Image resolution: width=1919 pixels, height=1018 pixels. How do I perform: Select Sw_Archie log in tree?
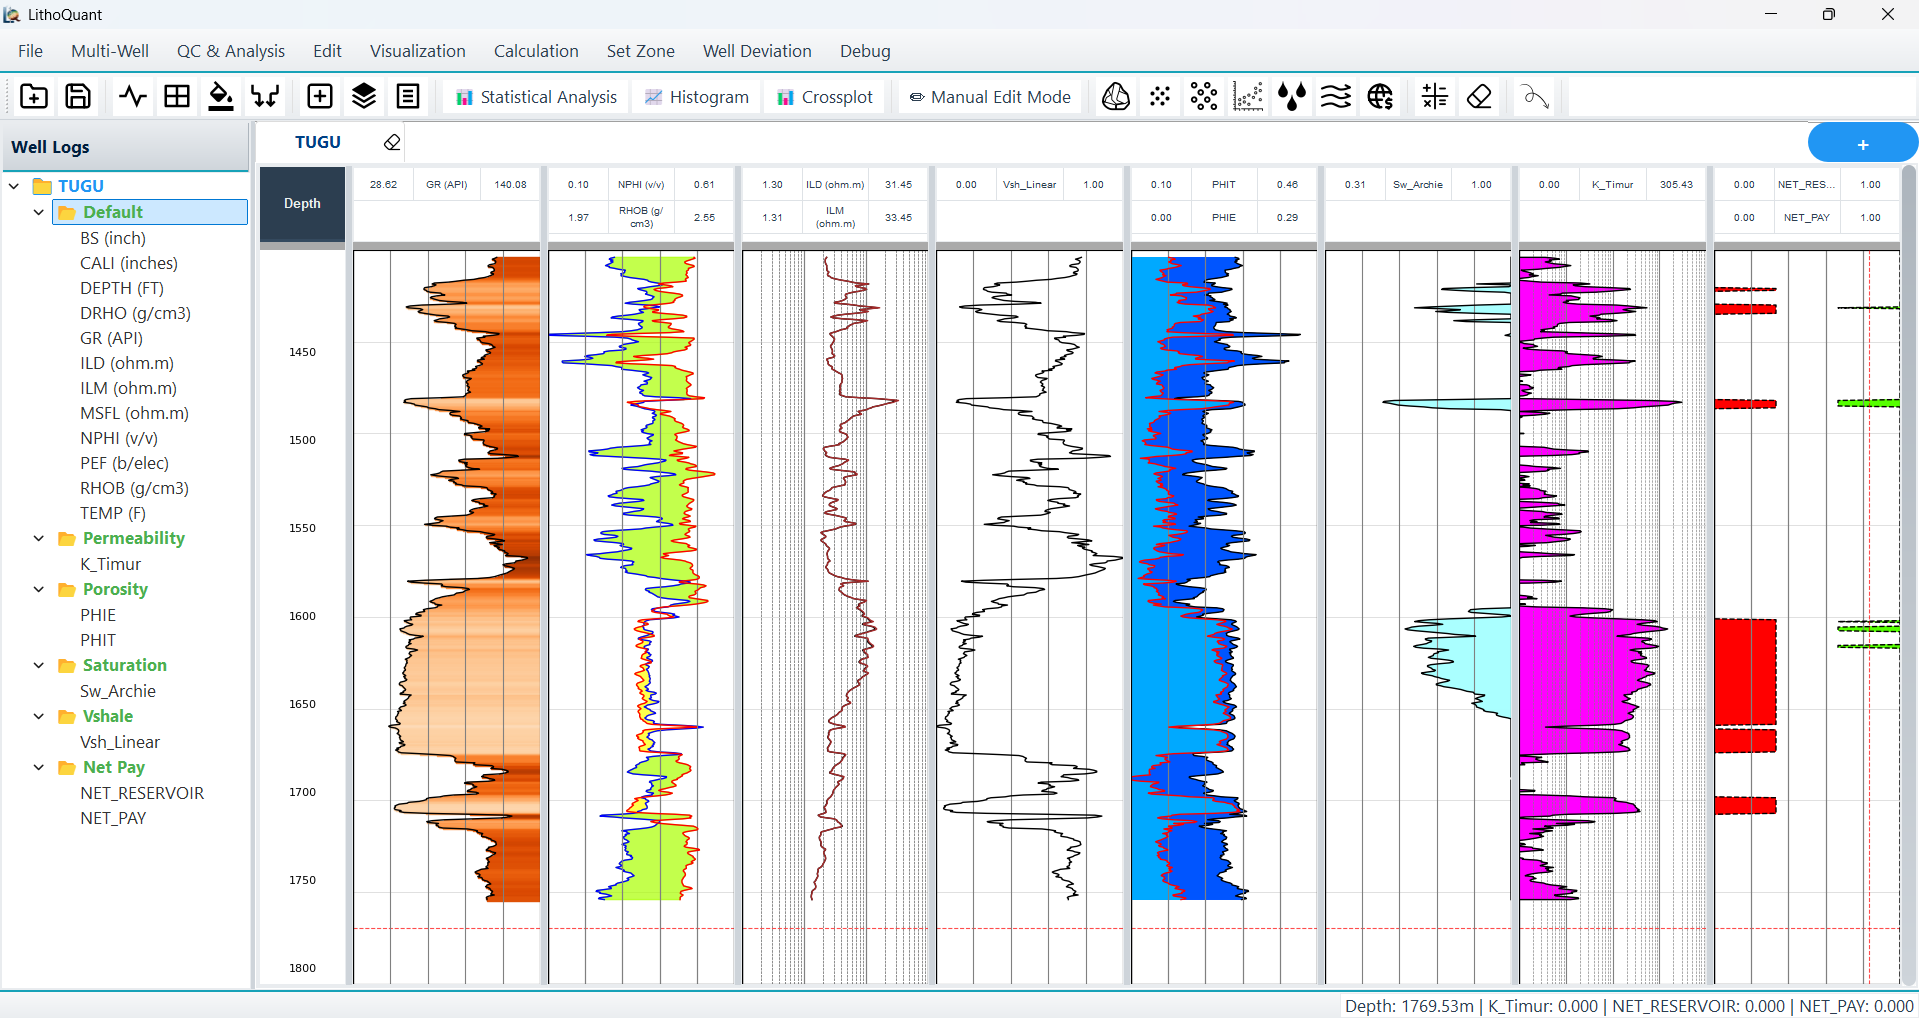tap(118, 691)
